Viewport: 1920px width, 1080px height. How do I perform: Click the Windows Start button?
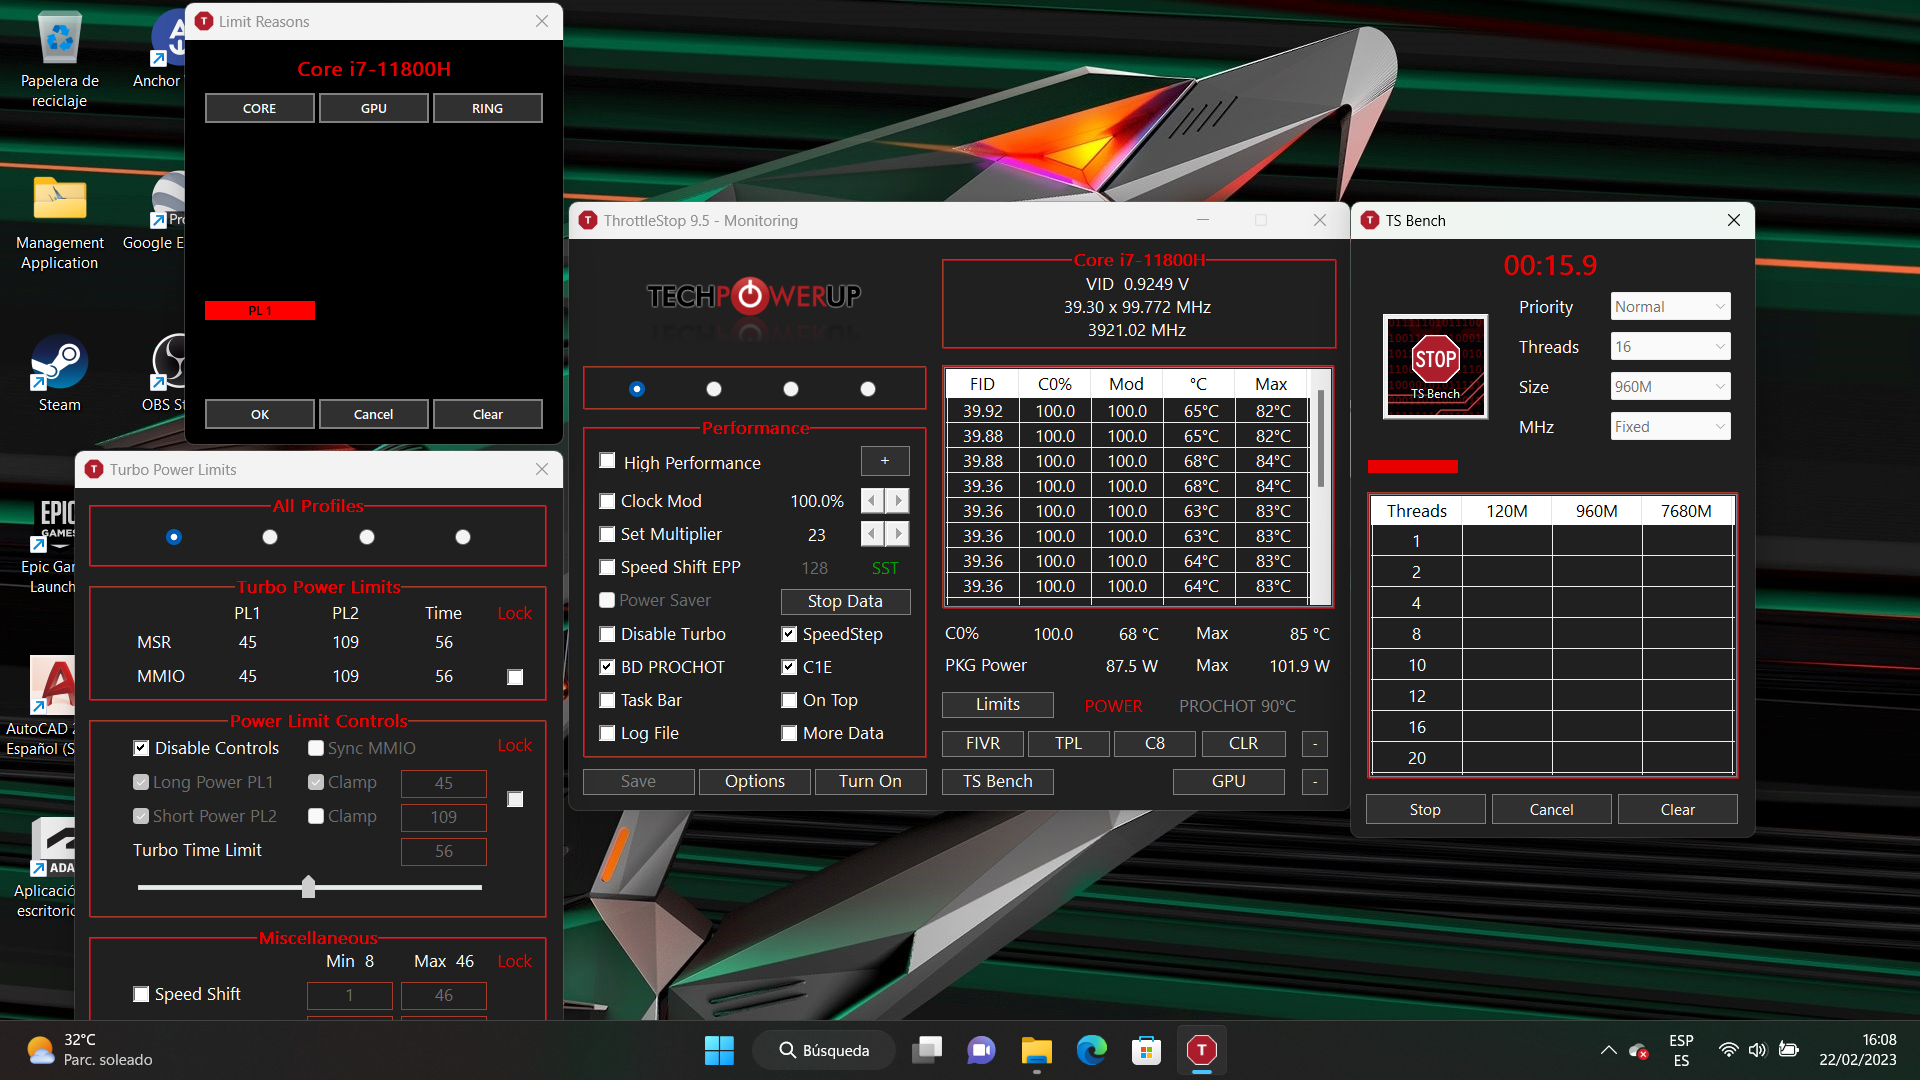pyautogui.click(x=719, y=1050)
